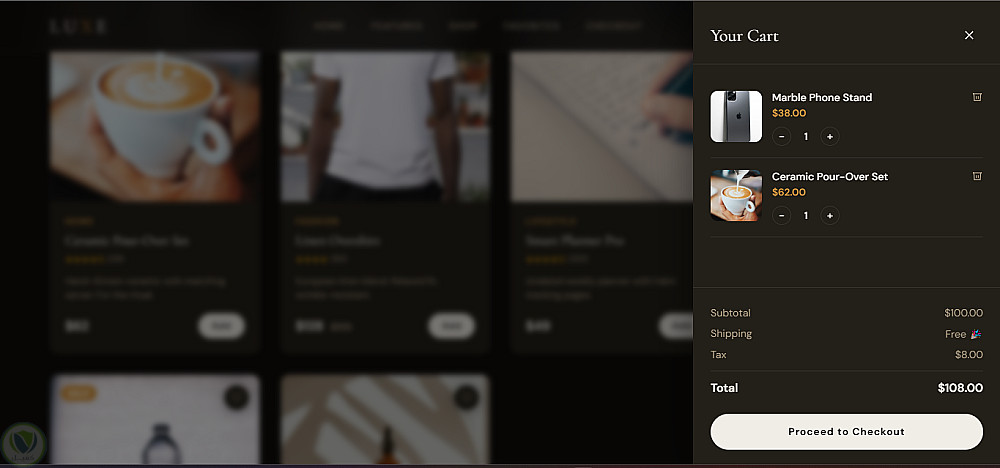Close the Your Cart panel
1000x468 pixels.
point(969,36)
